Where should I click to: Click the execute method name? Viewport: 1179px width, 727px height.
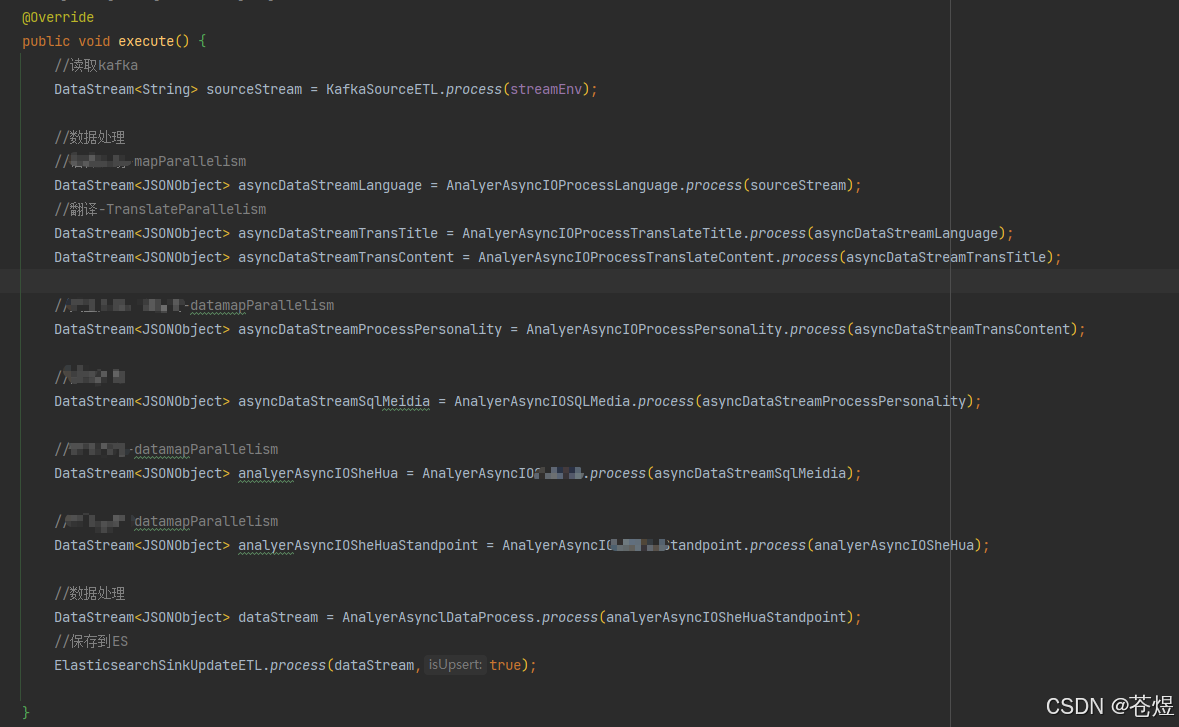(146, 41)
